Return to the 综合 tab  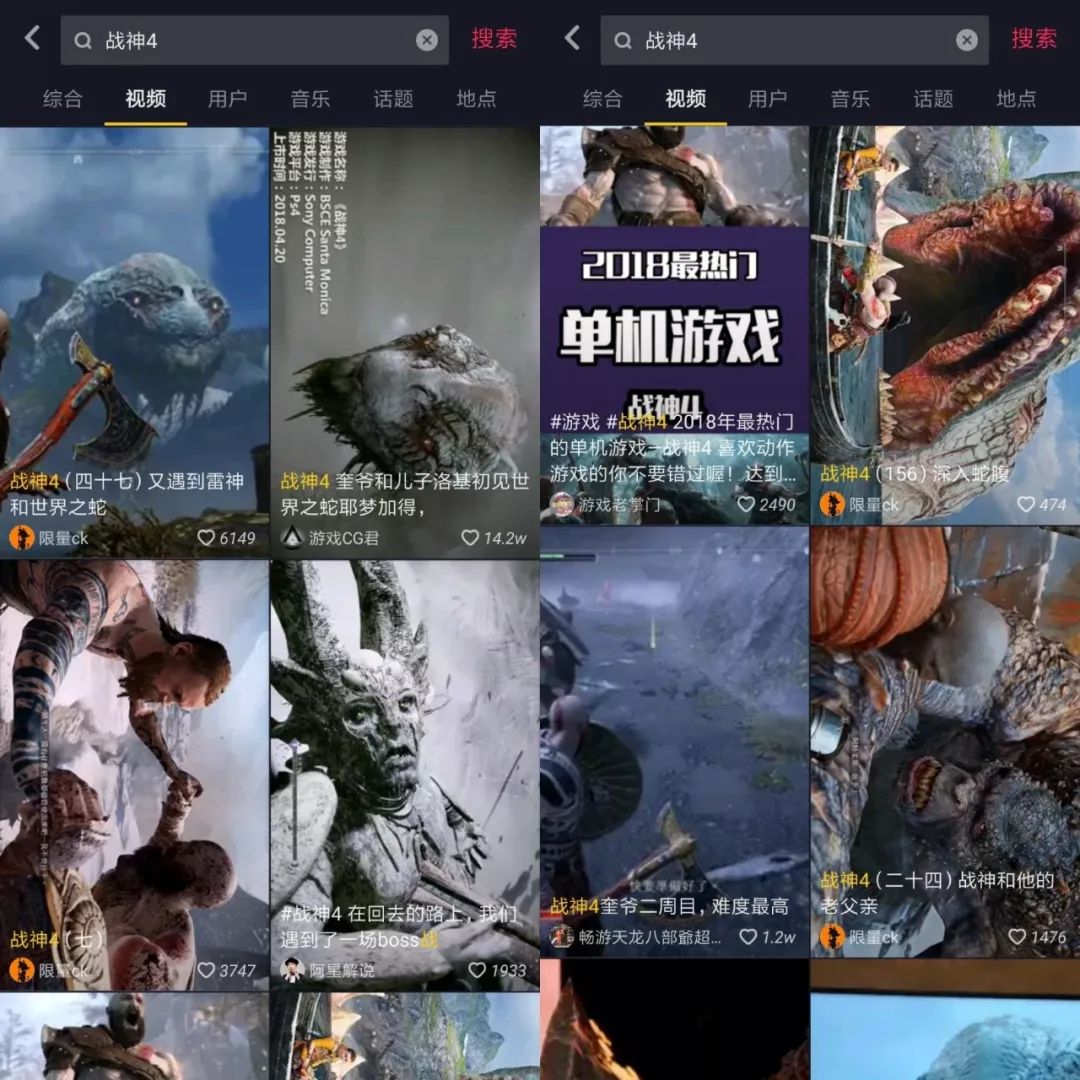point(62,100)
